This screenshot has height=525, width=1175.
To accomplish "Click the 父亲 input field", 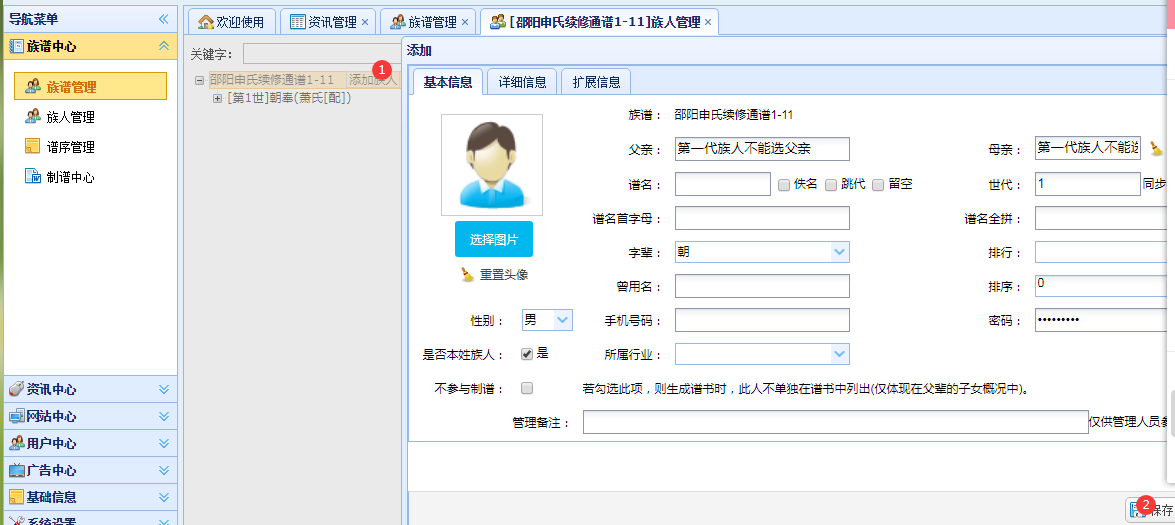I will click(x=762, y=149).
